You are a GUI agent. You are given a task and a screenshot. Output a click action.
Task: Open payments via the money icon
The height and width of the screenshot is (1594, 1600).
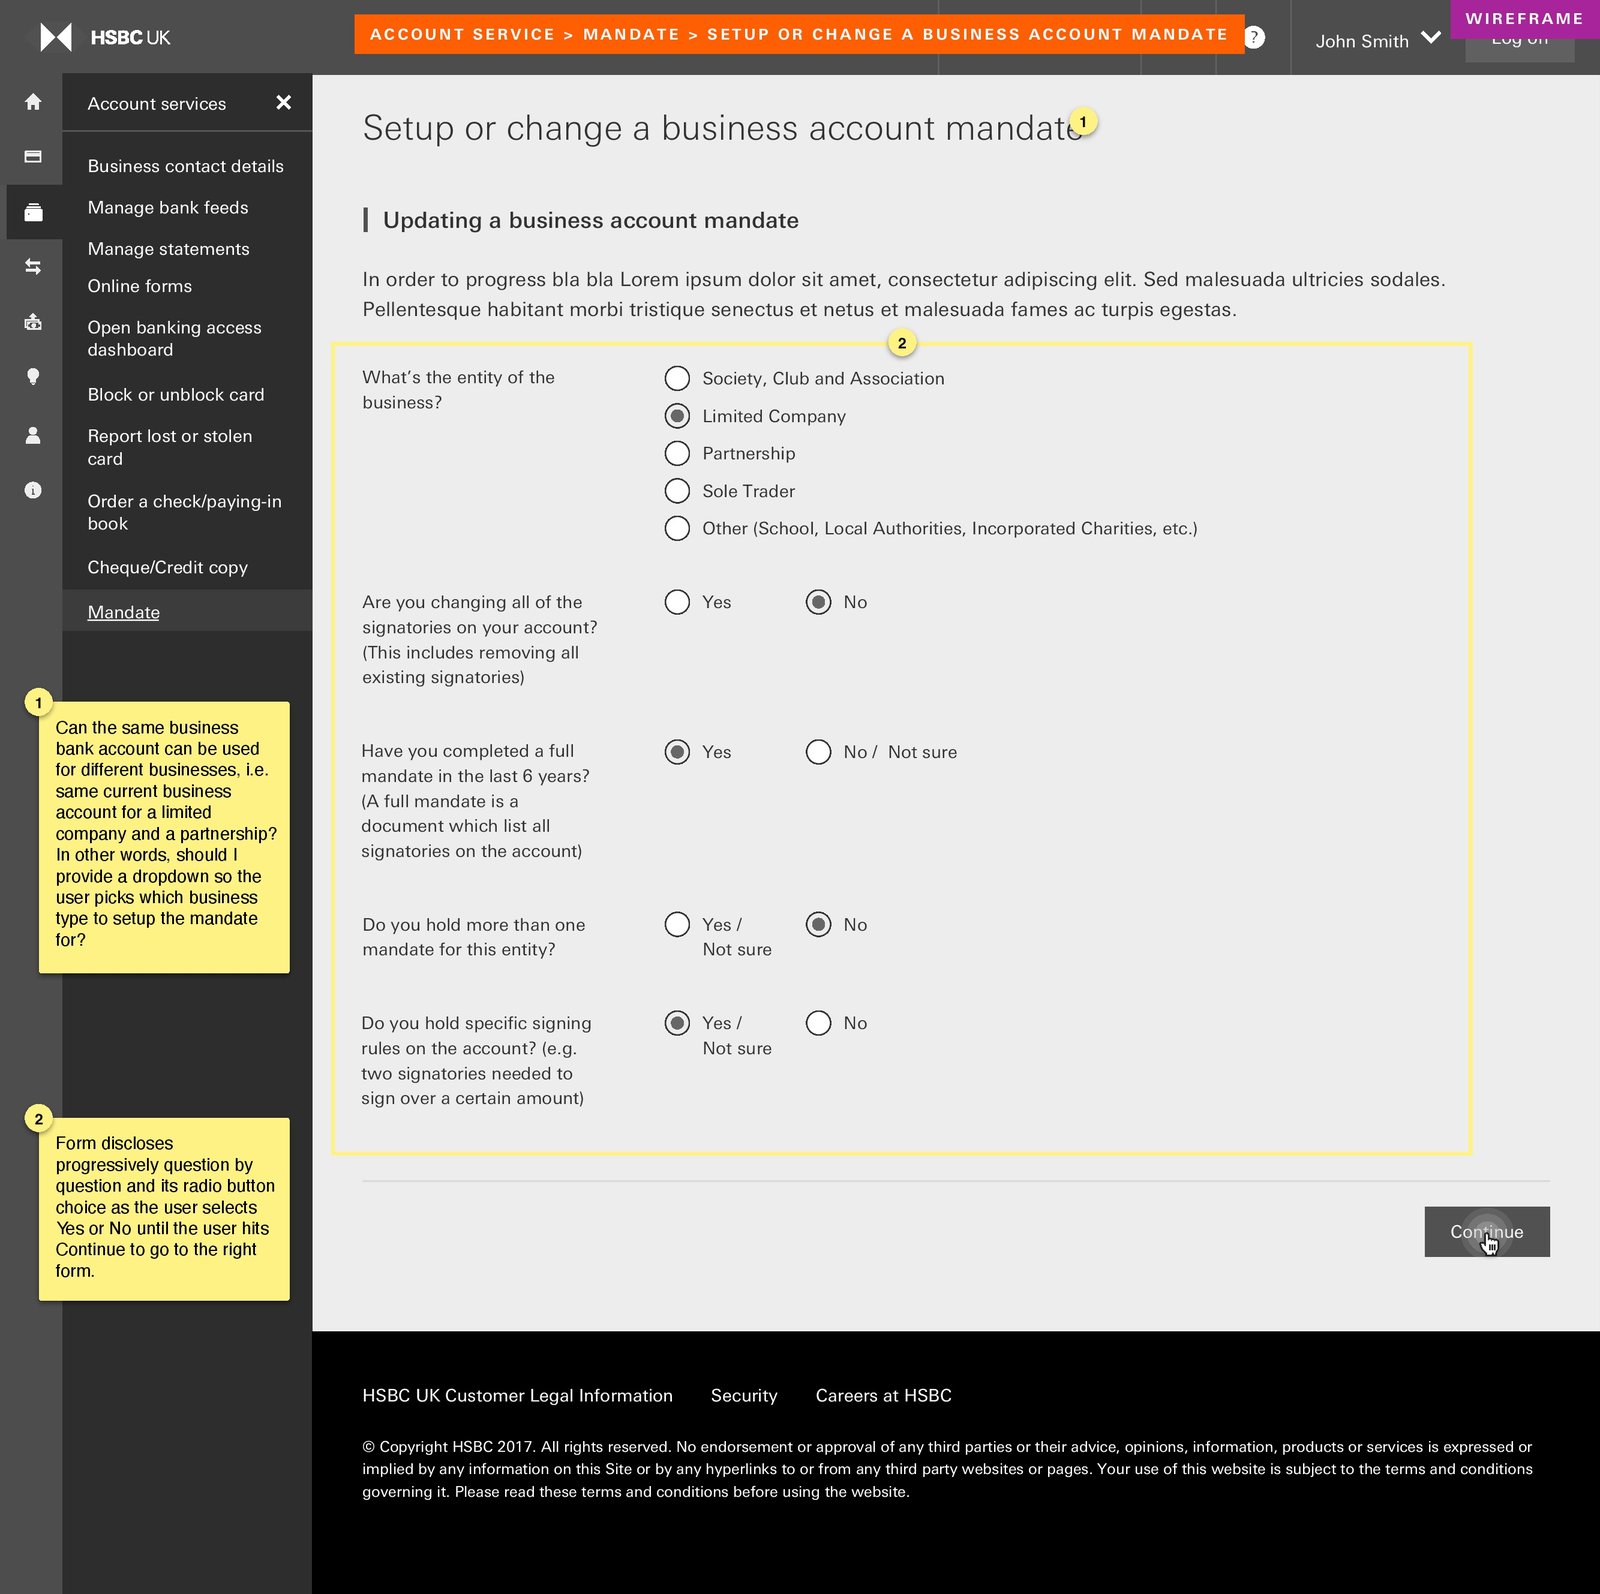[33, 322]
